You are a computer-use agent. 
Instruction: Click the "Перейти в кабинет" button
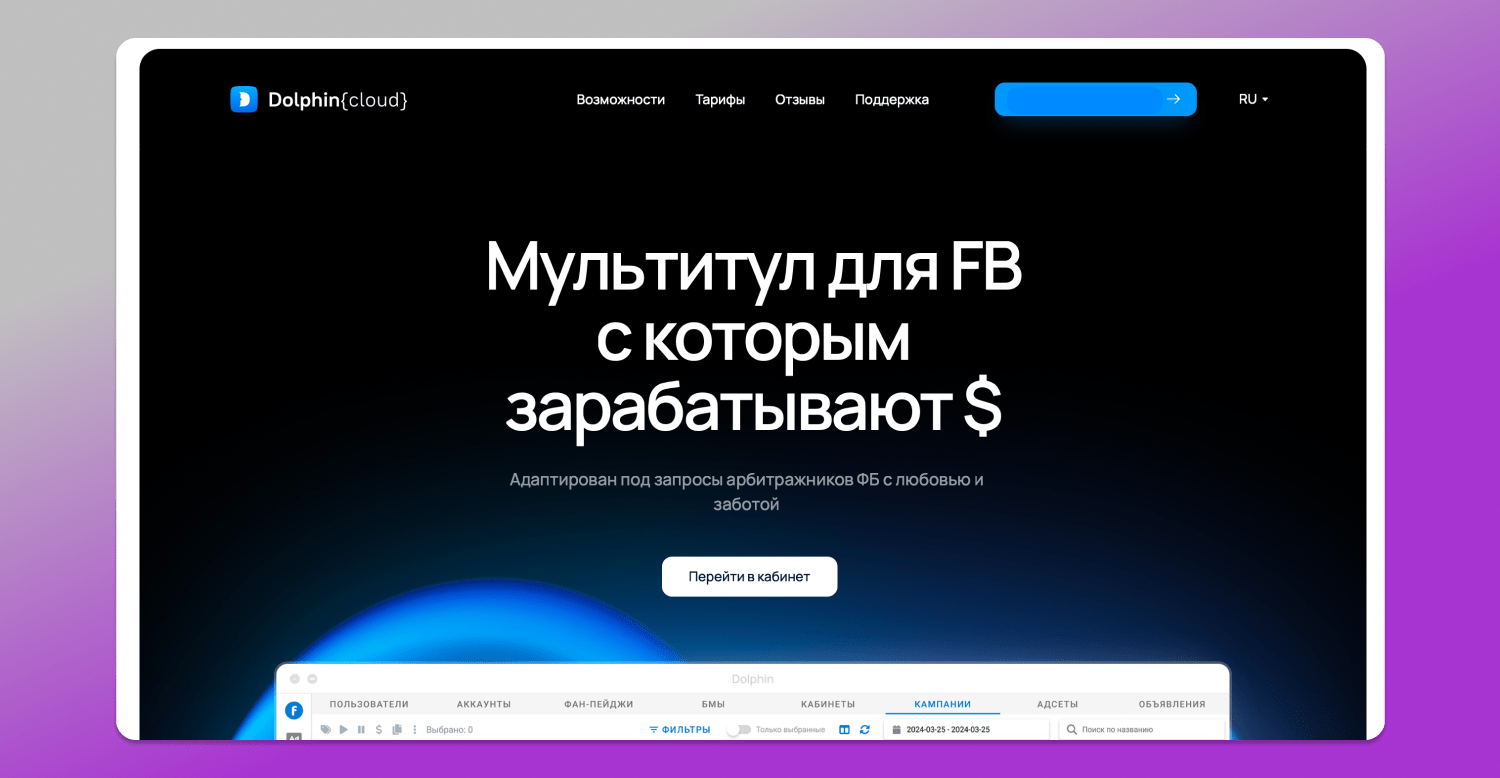(x=749, y=576)
